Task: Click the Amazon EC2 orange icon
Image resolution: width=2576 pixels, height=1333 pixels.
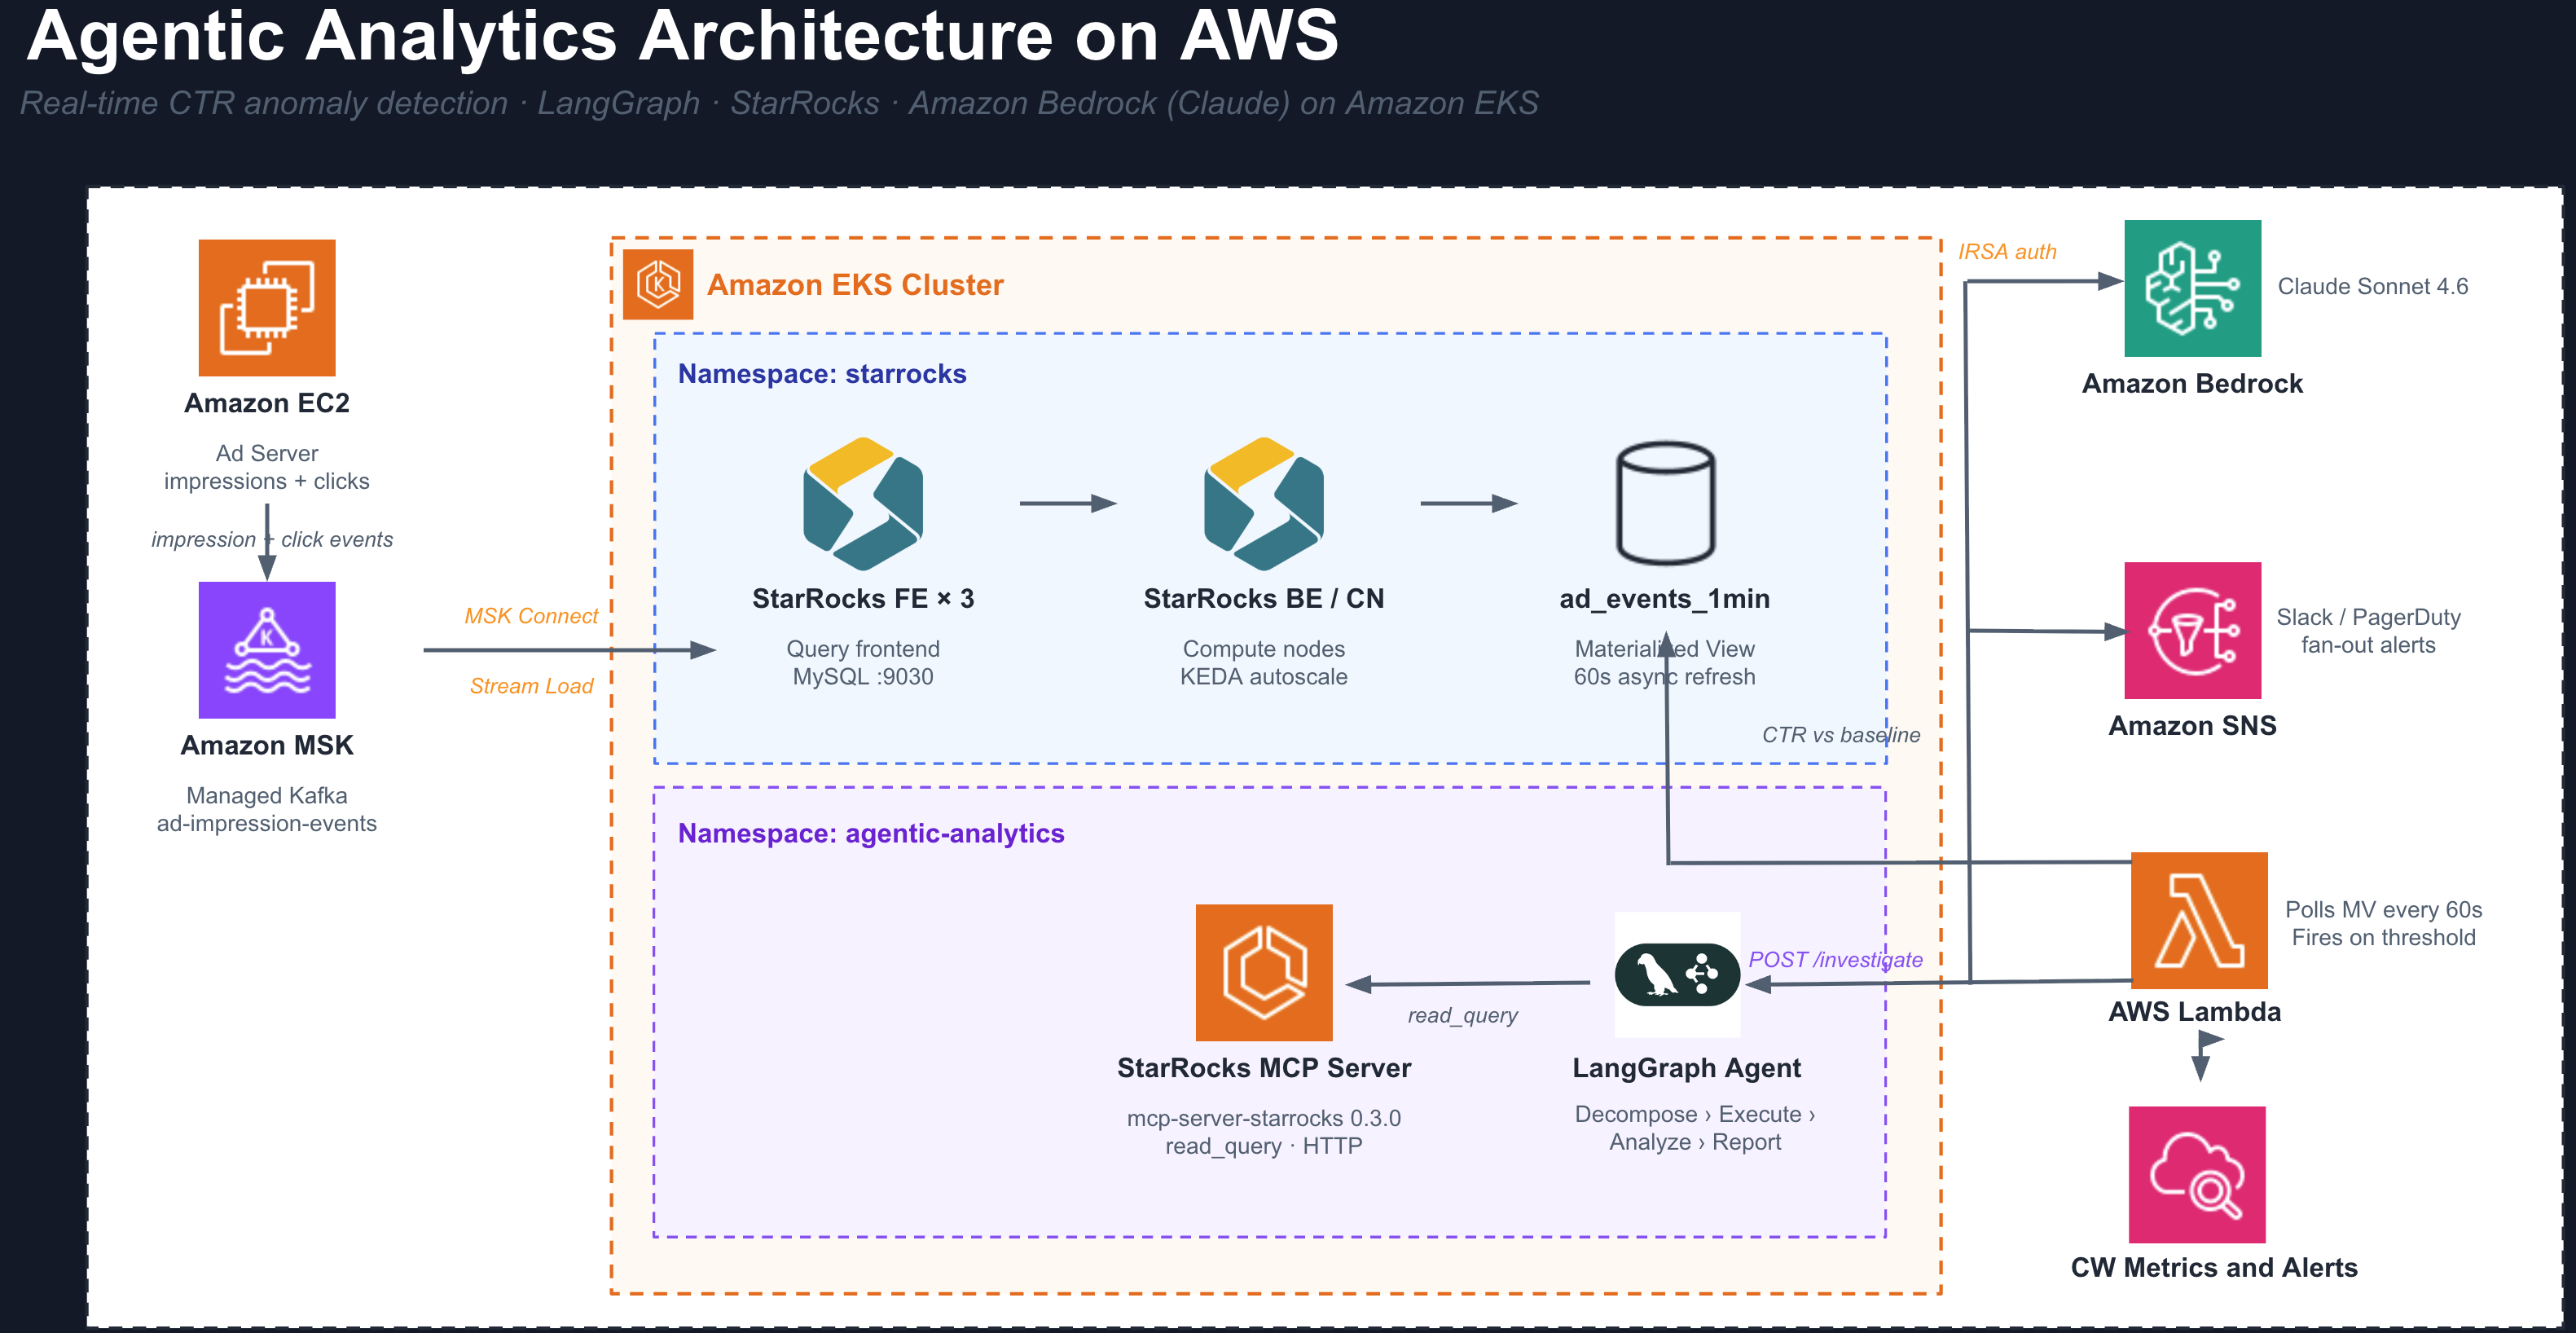Action: tap(267, 308)
